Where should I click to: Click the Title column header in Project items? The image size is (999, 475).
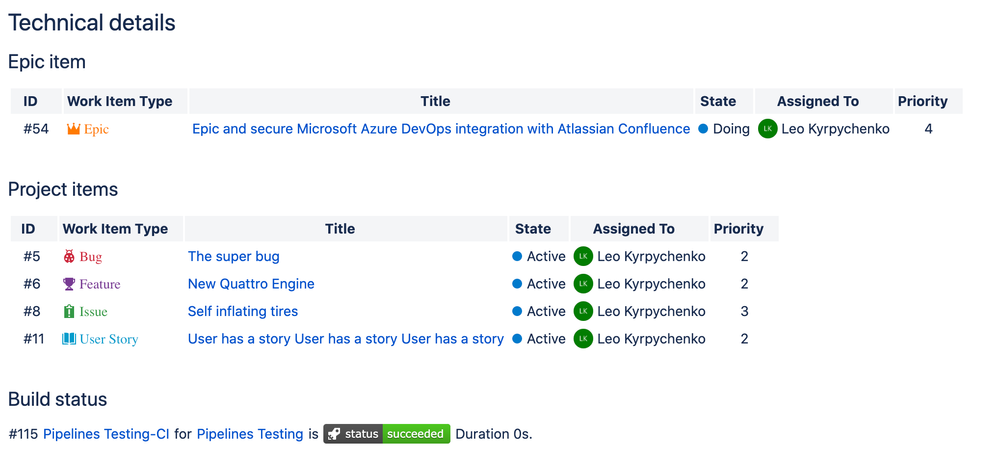[x=340, y=229]
